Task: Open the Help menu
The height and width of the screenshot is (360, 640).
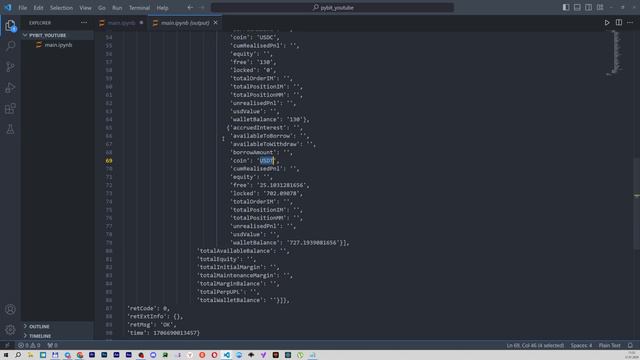Action: click(x=162, y=8)
